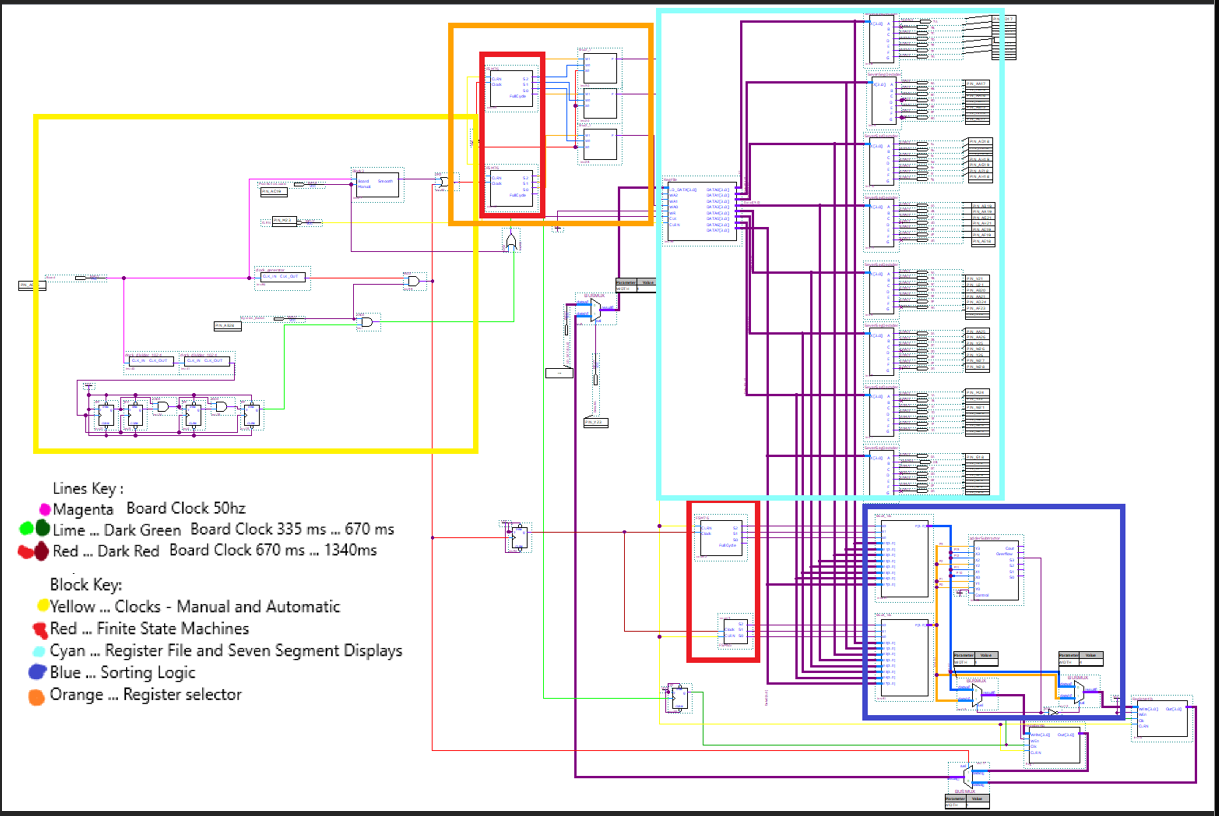1219x816 pixels.
Task: Click the "Lines Key :" heading
Action: [x=88, y=489]
